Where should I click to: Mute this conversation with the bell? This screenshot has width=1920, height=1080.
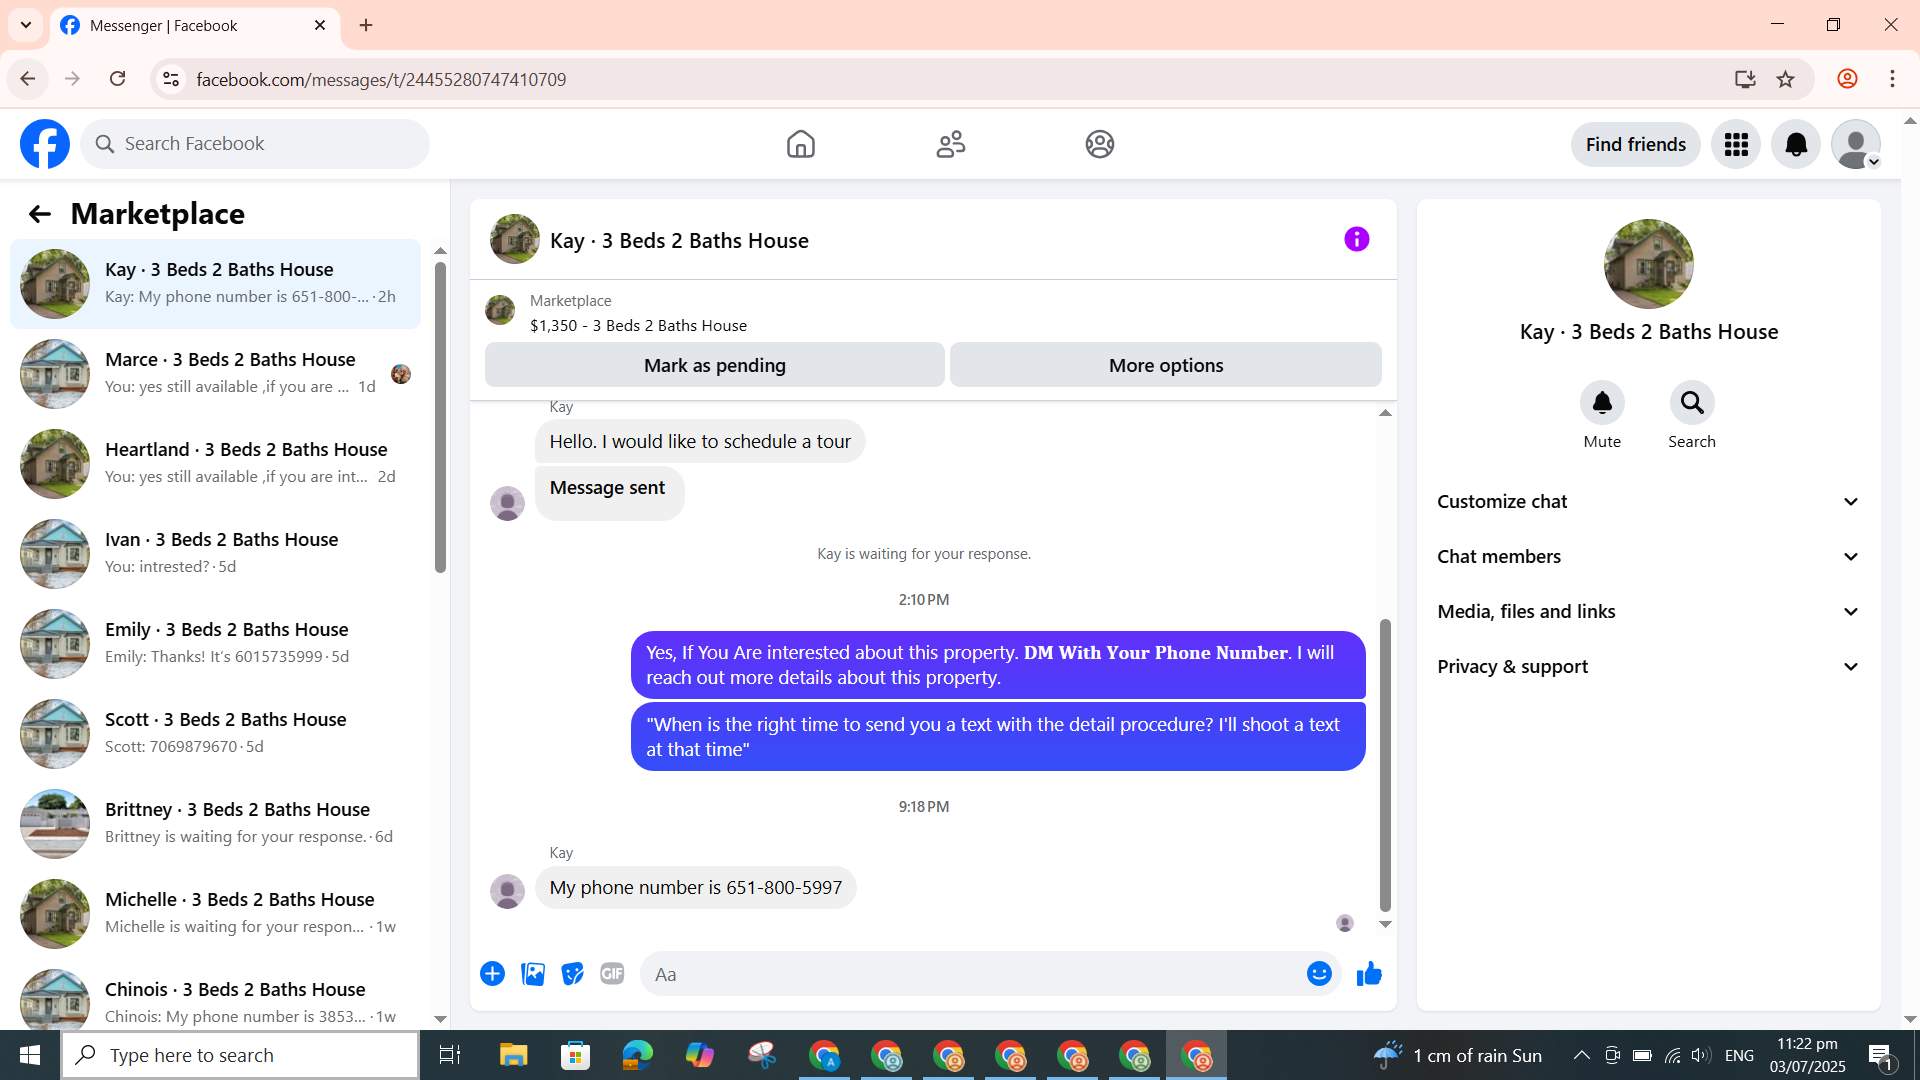pyautogui.click(x=1601, y=403)
